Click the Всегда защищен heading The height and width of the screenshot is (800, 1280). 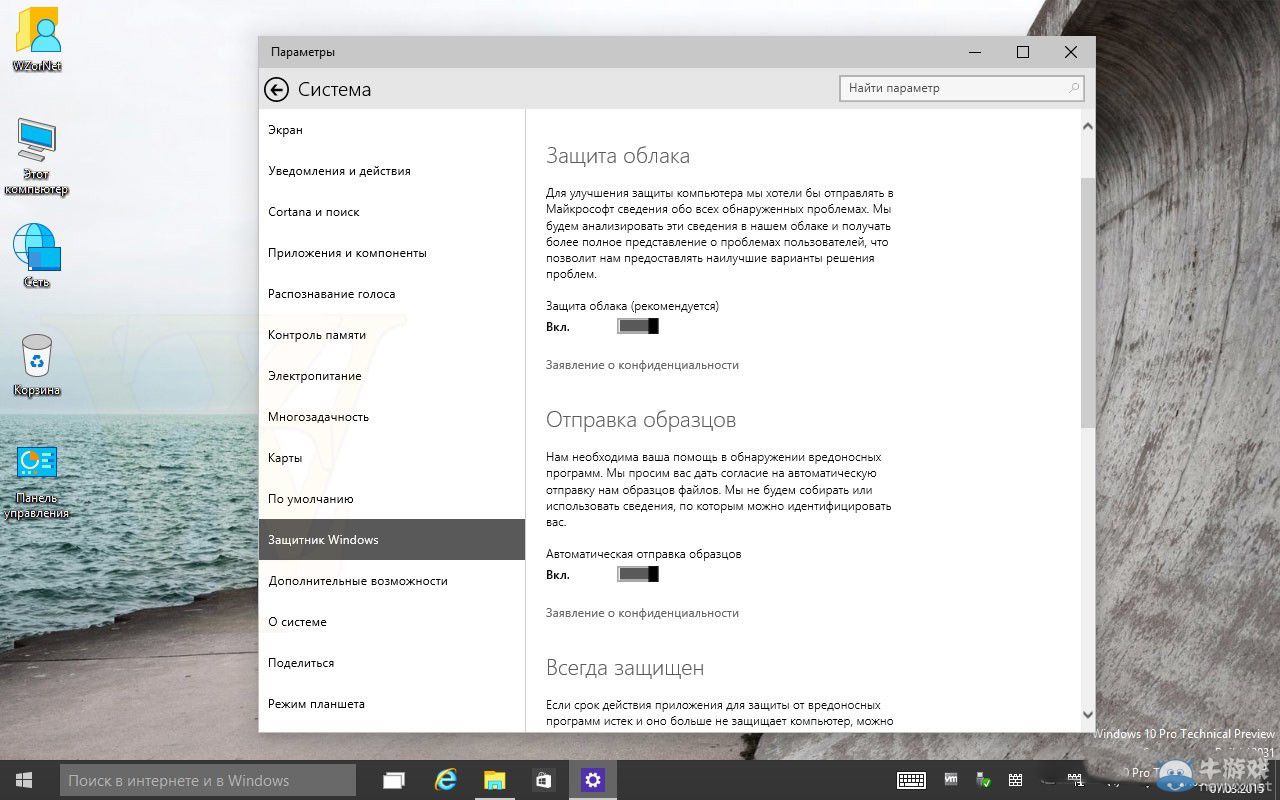625,668
